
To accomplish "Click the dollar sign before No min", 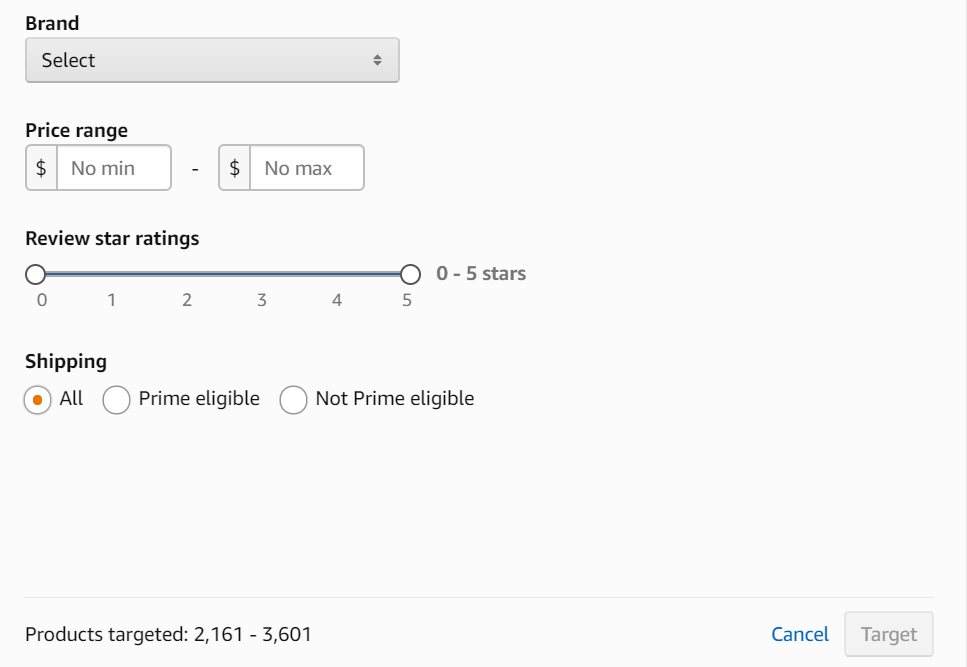I will click(41, 168).
